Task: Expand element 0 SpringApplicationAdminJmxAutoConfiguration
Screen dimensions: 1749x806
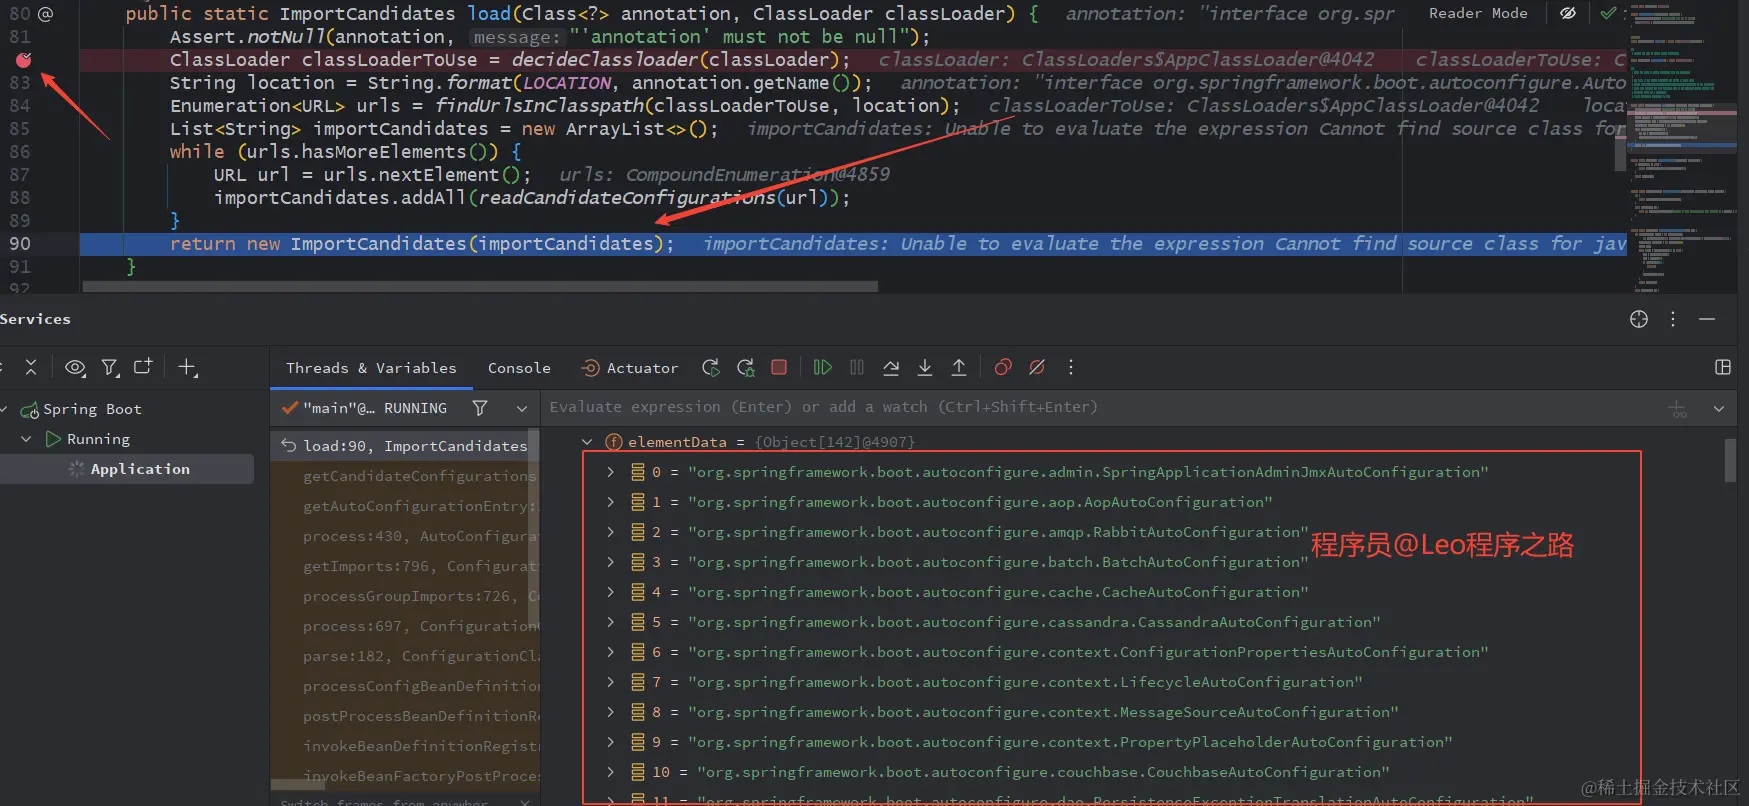Action: pos(610,472)
